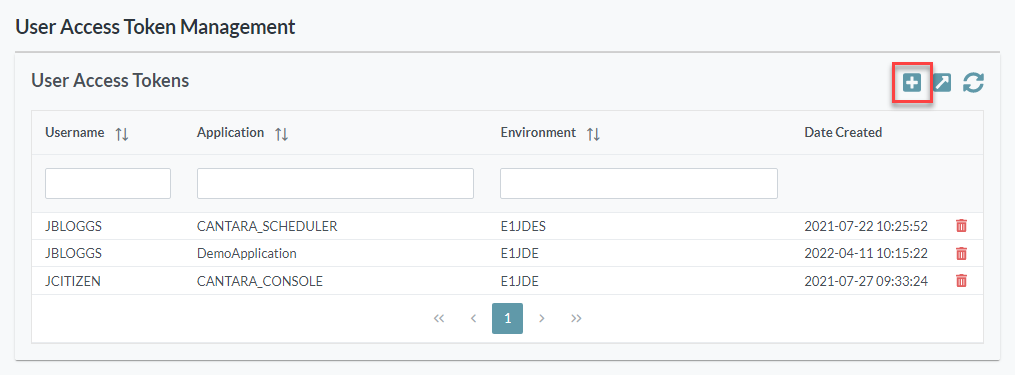Go to next page arrow
1015x375 pixels.
(542, 318)
